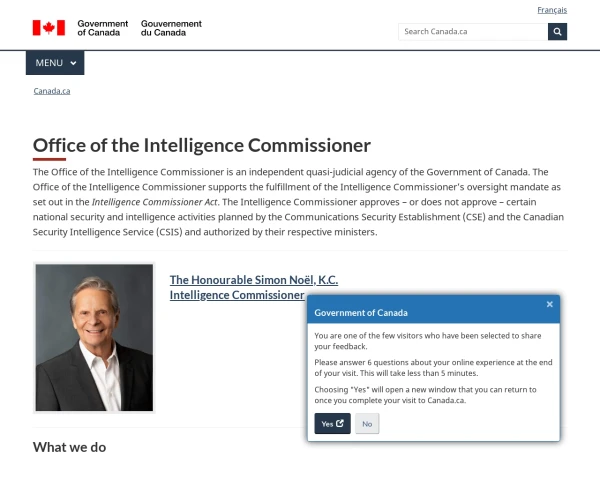The width and height of the screenshot is (600, 480).
Task: Click the Intelligence Commissioner title link text
Action: tap(236, 296)
